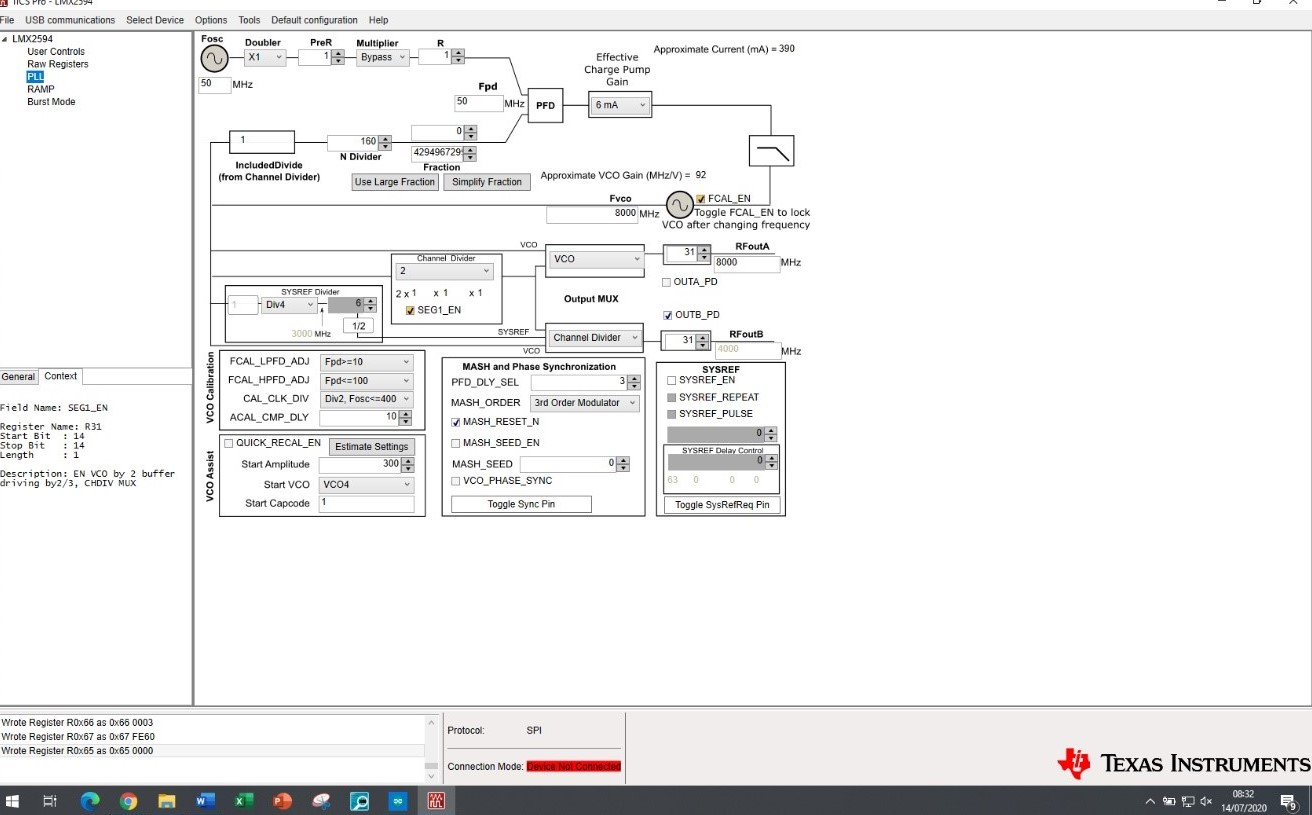
Task: Open the Channel Divider value dropdown
Action: pyautogui.click(x=445, y=271)
